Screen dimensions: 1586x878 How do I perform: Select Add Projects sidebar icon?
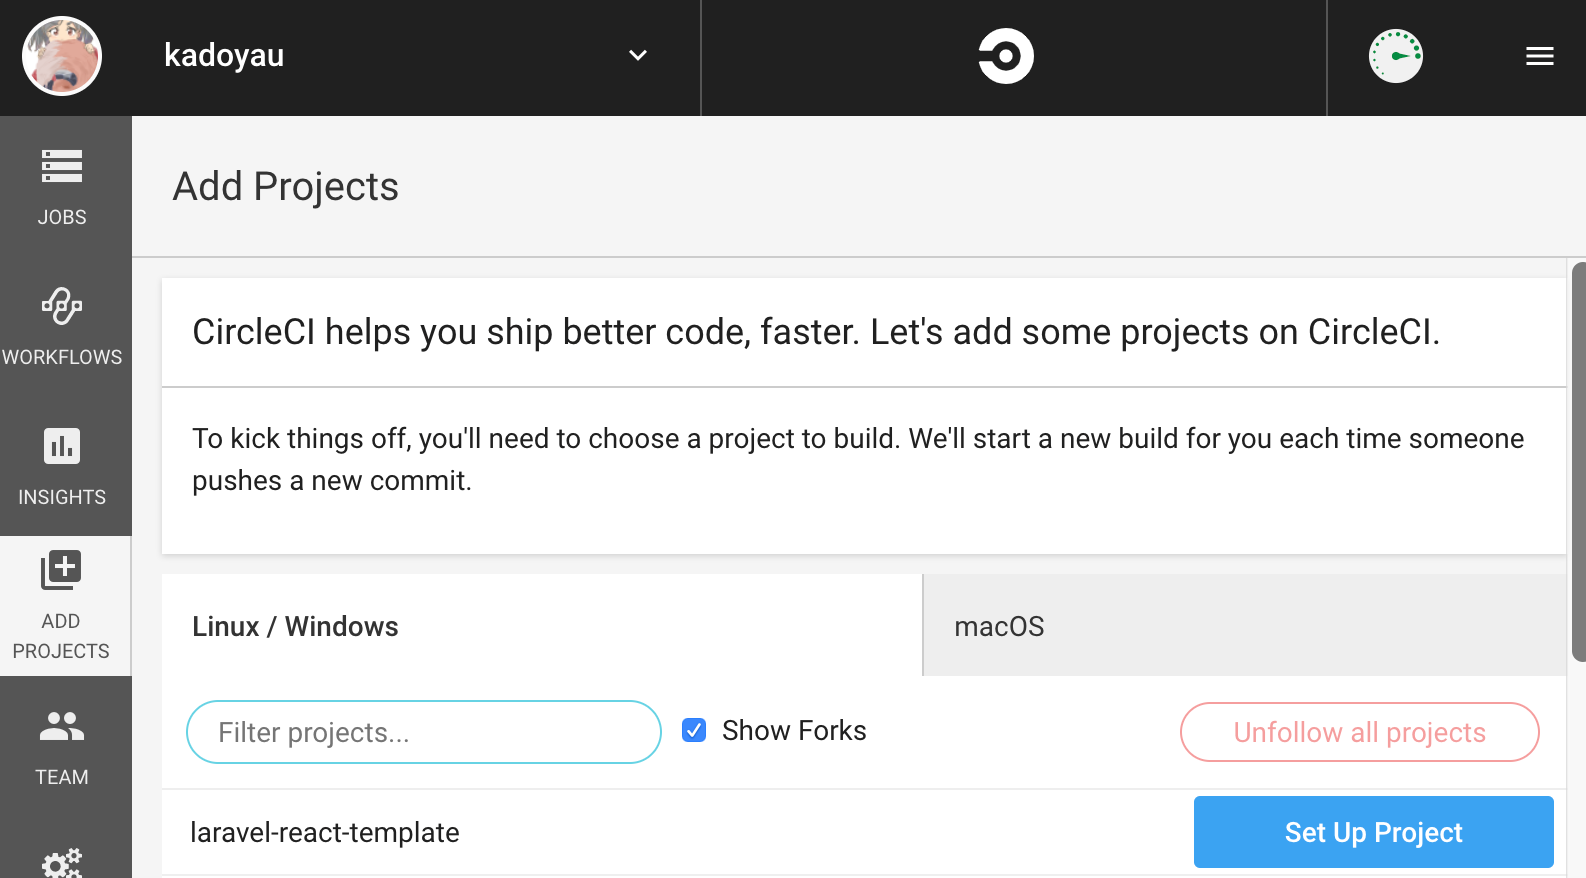point(62,570)
